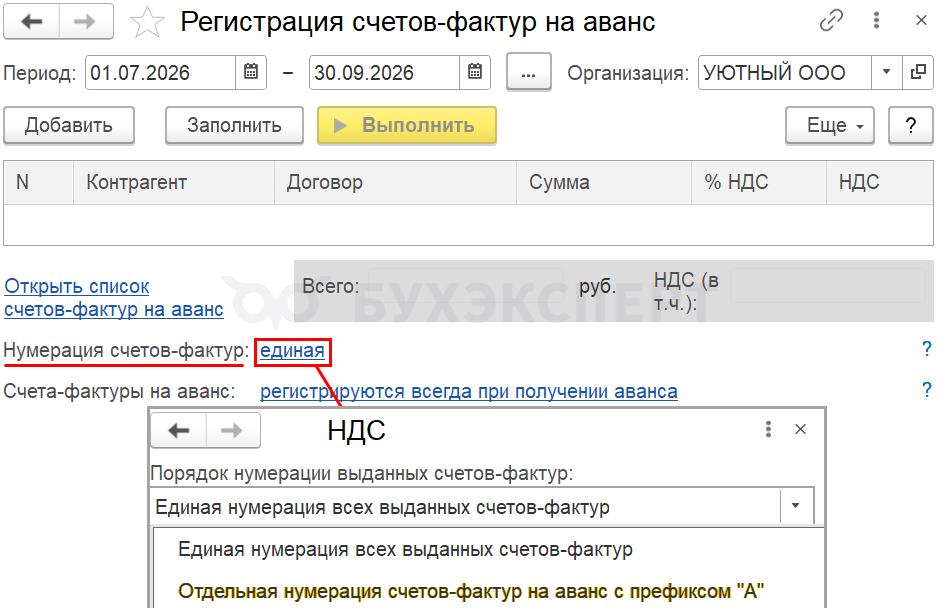
Task: Select the НДС column header
Action: click(x=879, y=183)
